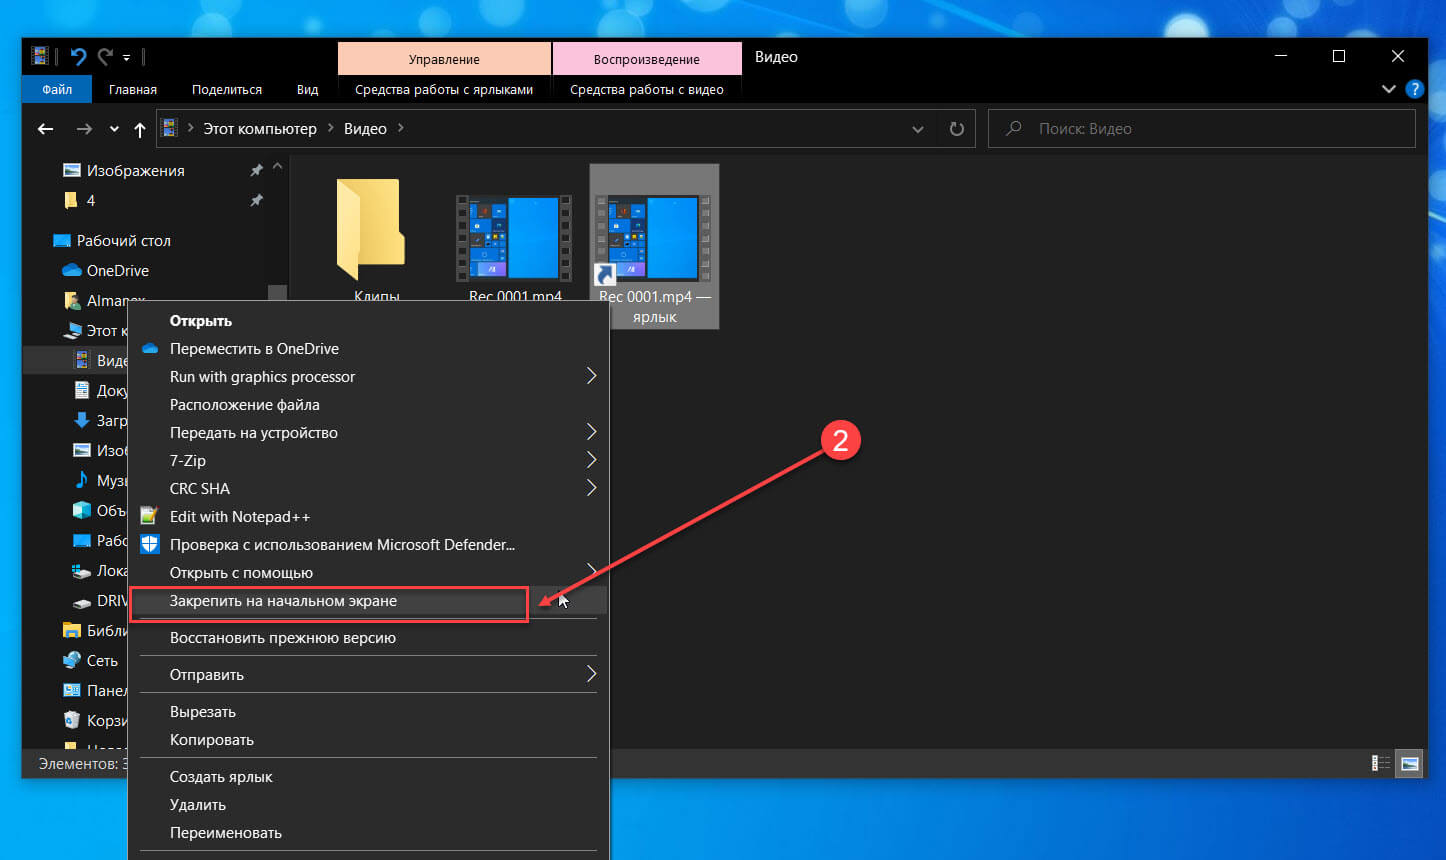Viewport: 1446px width, 860px height.
Task: Switch to details list view icon
Action: click(1381, 763)
